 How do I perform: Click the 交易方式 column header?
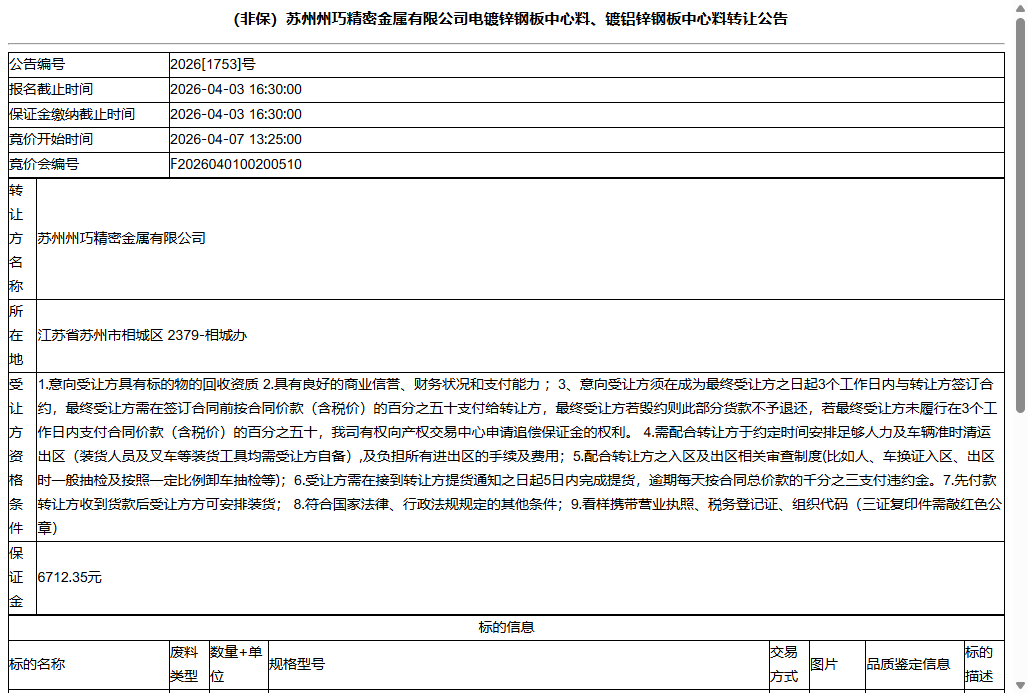click(789, 665)
